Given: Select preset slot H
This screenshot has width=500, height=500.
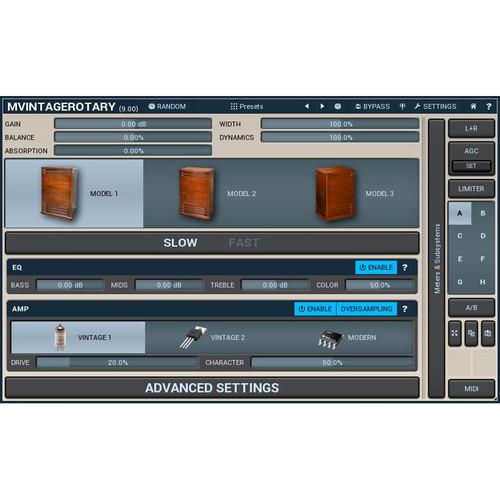Looking at the screenshot, I should point(483,282).
